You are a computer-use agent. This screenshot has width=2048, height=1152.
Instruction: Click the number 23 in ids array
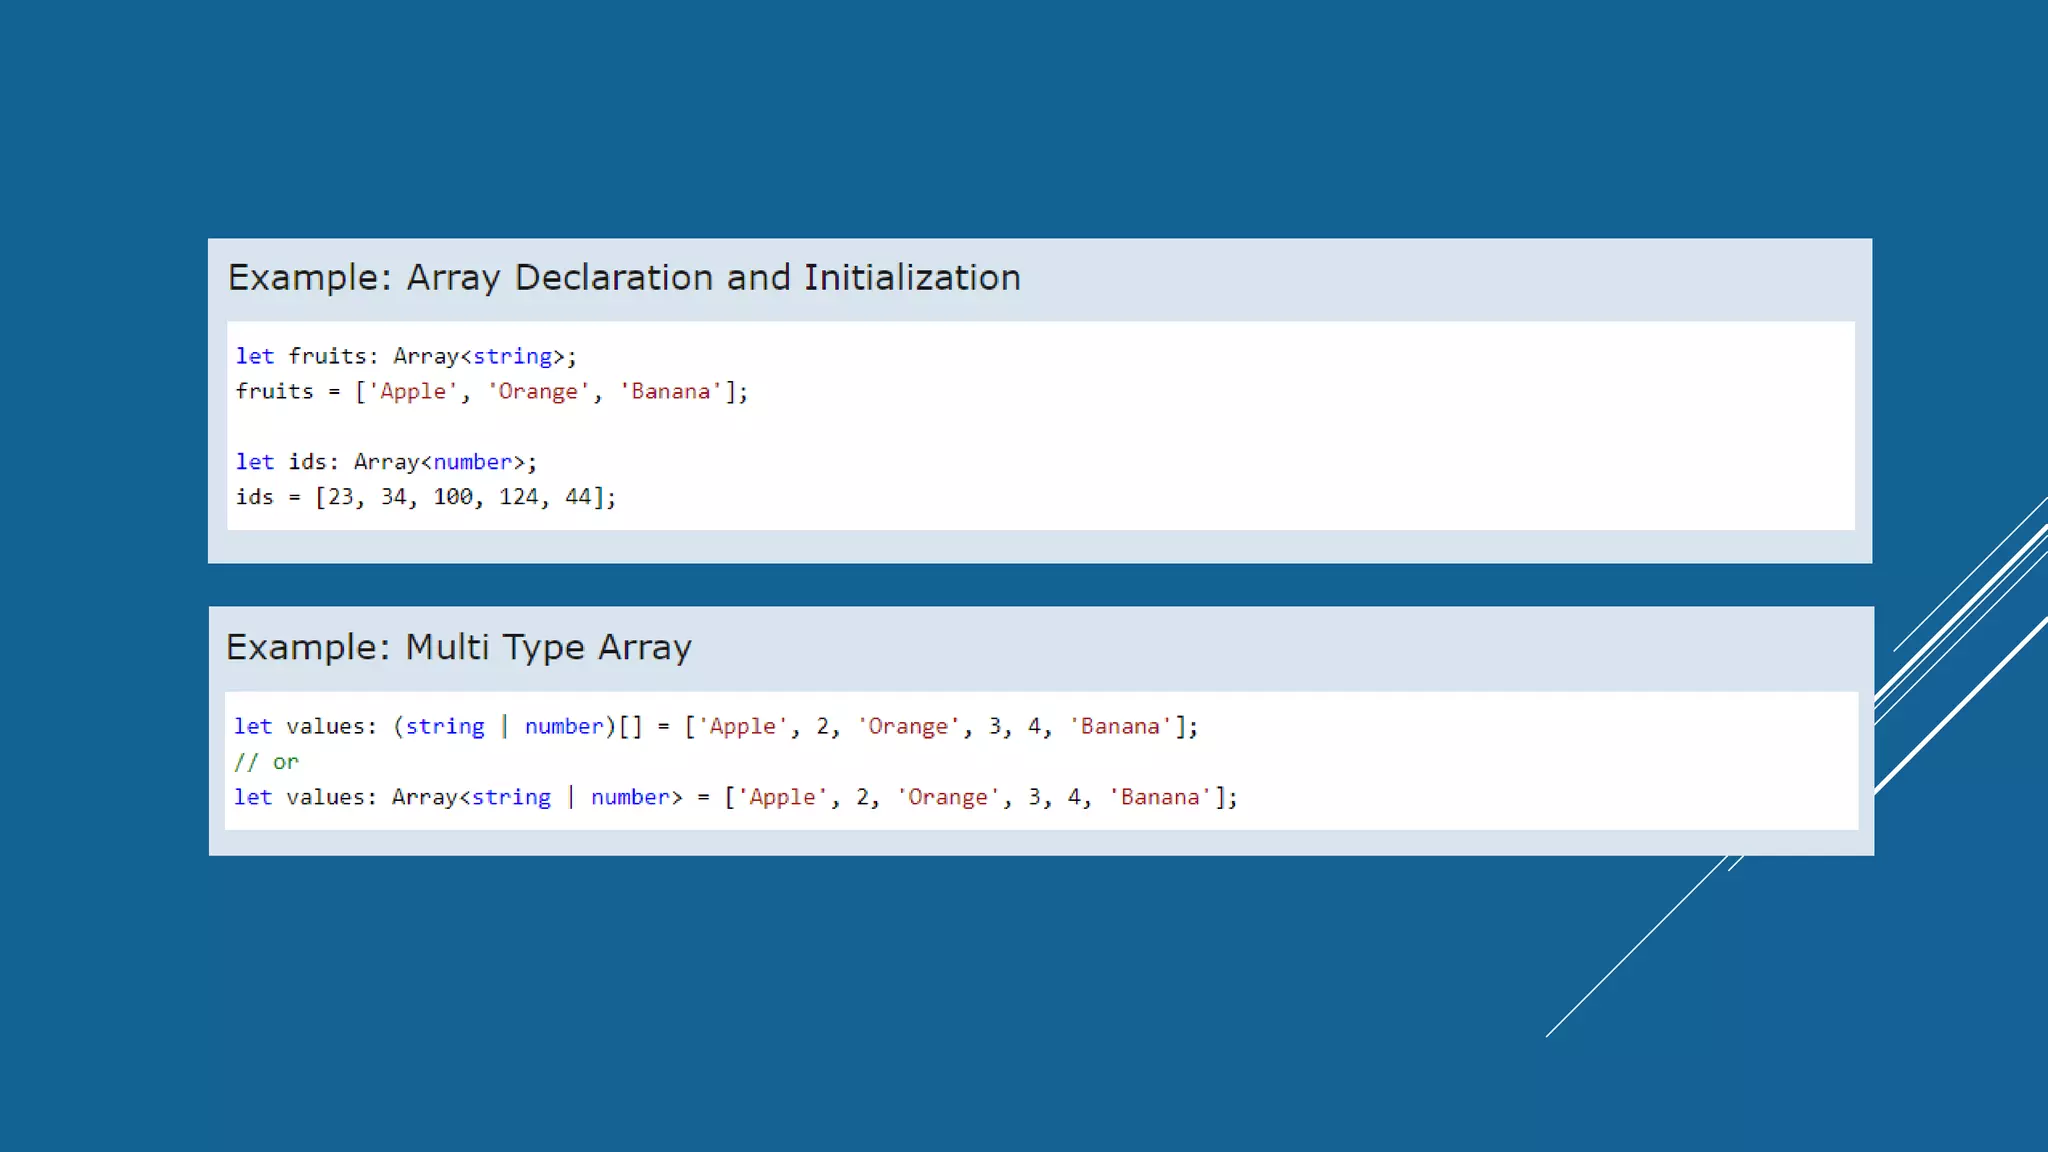pyautogui.click(x=341, y=497)
